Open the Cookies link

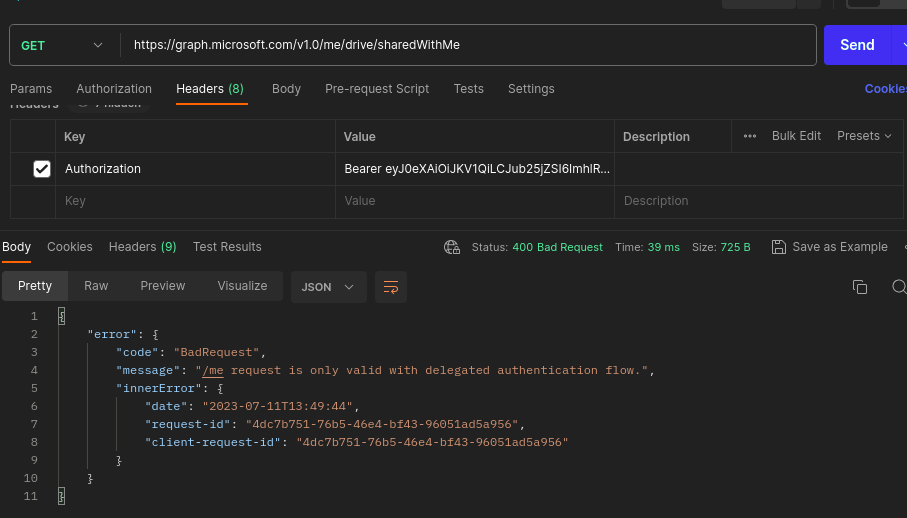pyautogui.click(x=886, y=89)
